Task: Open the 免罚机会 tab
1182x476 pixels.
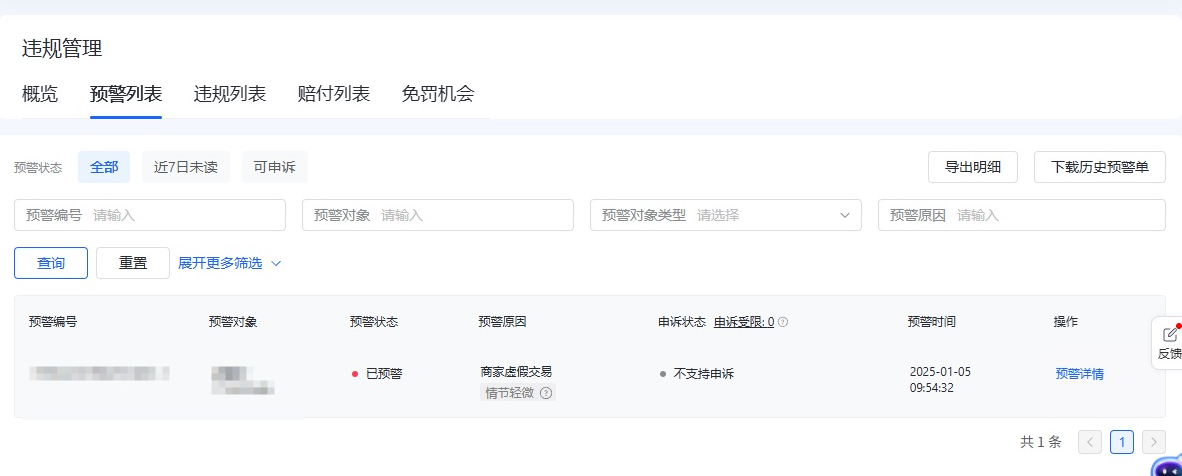Action: [x=437, y=95]
